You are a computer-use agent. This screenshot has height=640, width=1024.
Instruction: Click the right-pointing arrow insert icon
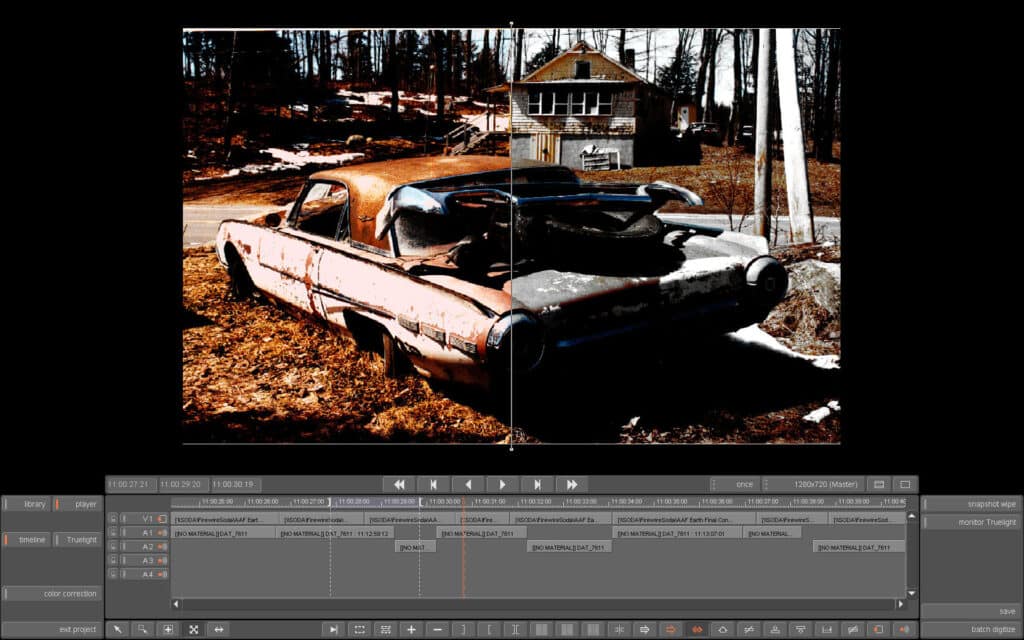pos(645,630)
